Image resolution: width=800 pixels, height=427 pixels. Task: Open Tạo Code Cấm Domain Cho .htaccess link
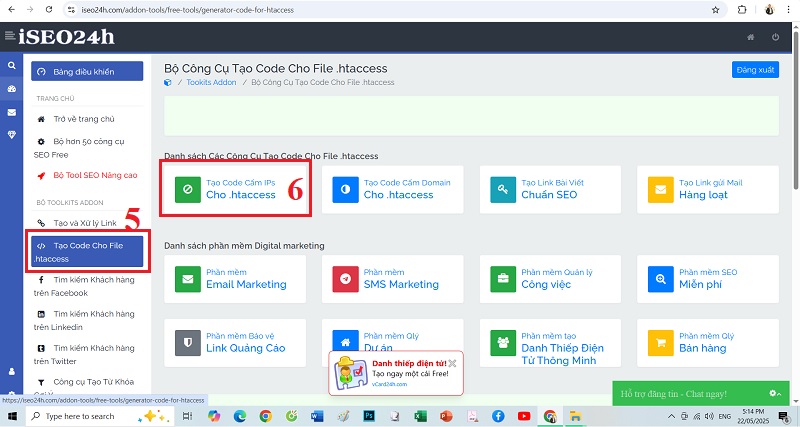tap(407, 189)
